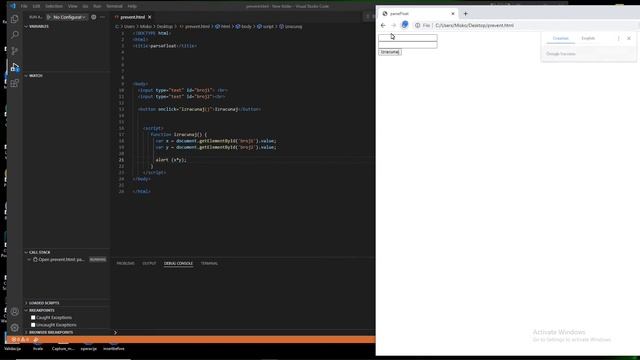Open the Manage gear in activity bar
The height and width of the screenshot is (360, 640).
coord(15,328)
